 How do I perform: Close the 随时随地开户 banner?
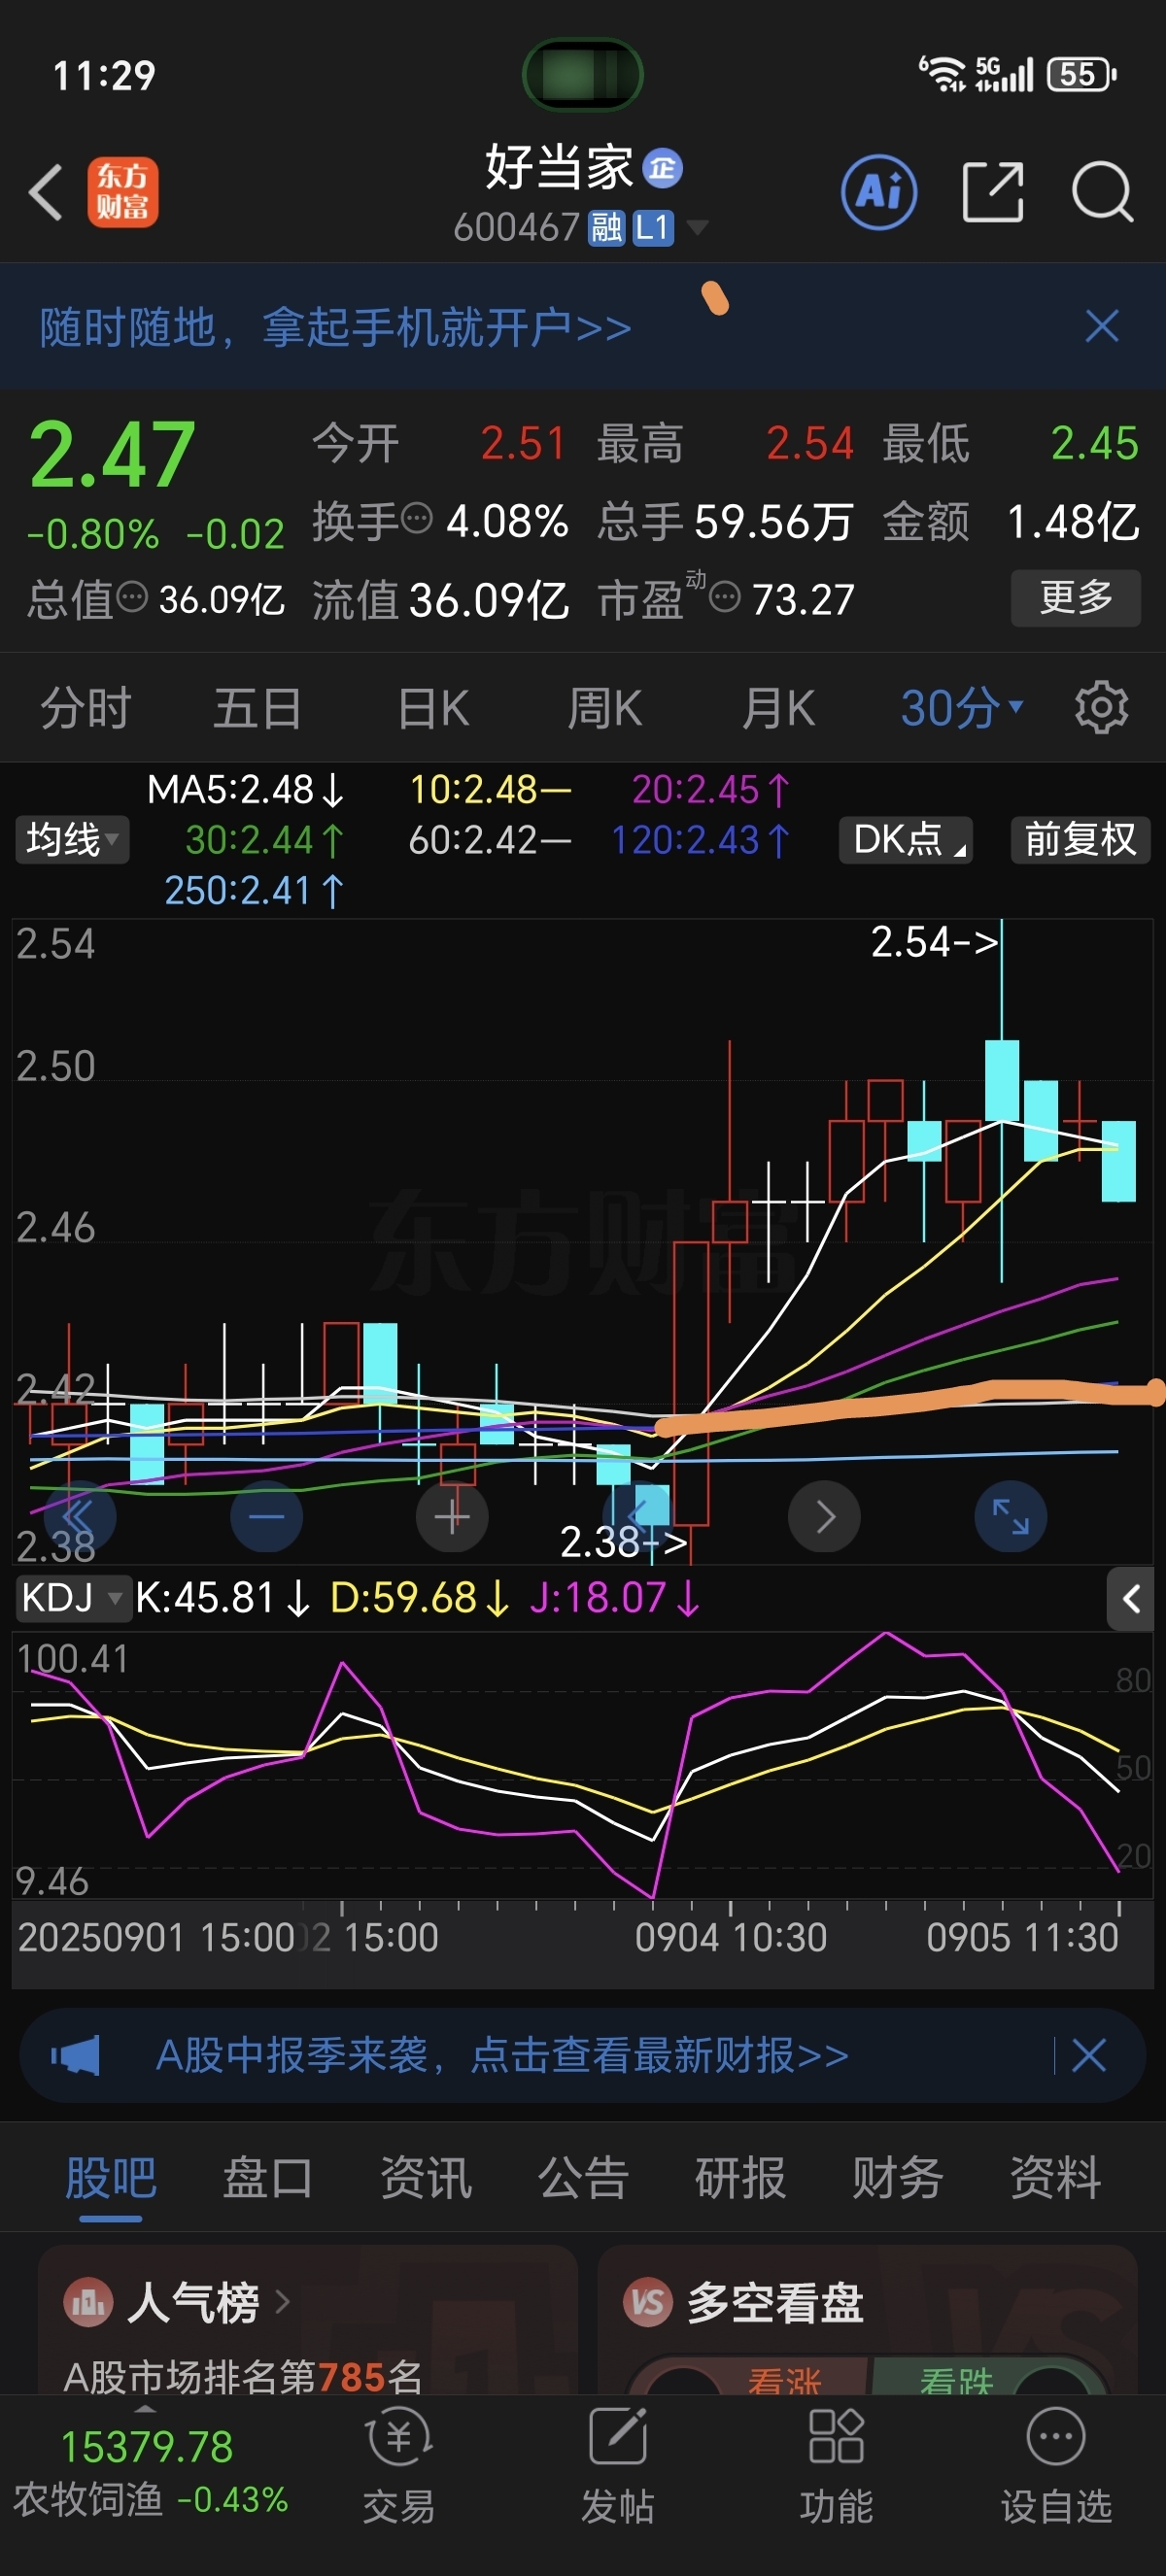[1102, 326]
